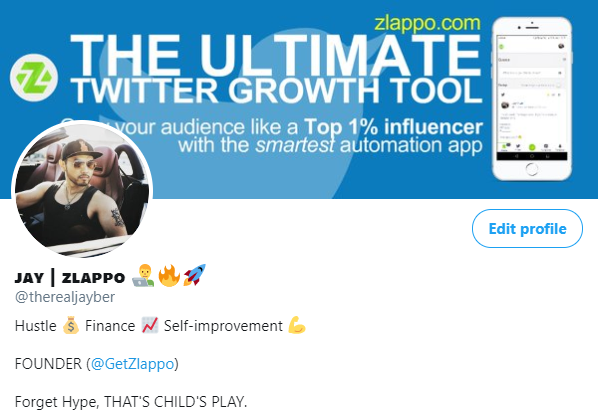The width and height of the screenshot is (598, 414).
Task: Open the @GetZlappo mention link
Action: 132,364
